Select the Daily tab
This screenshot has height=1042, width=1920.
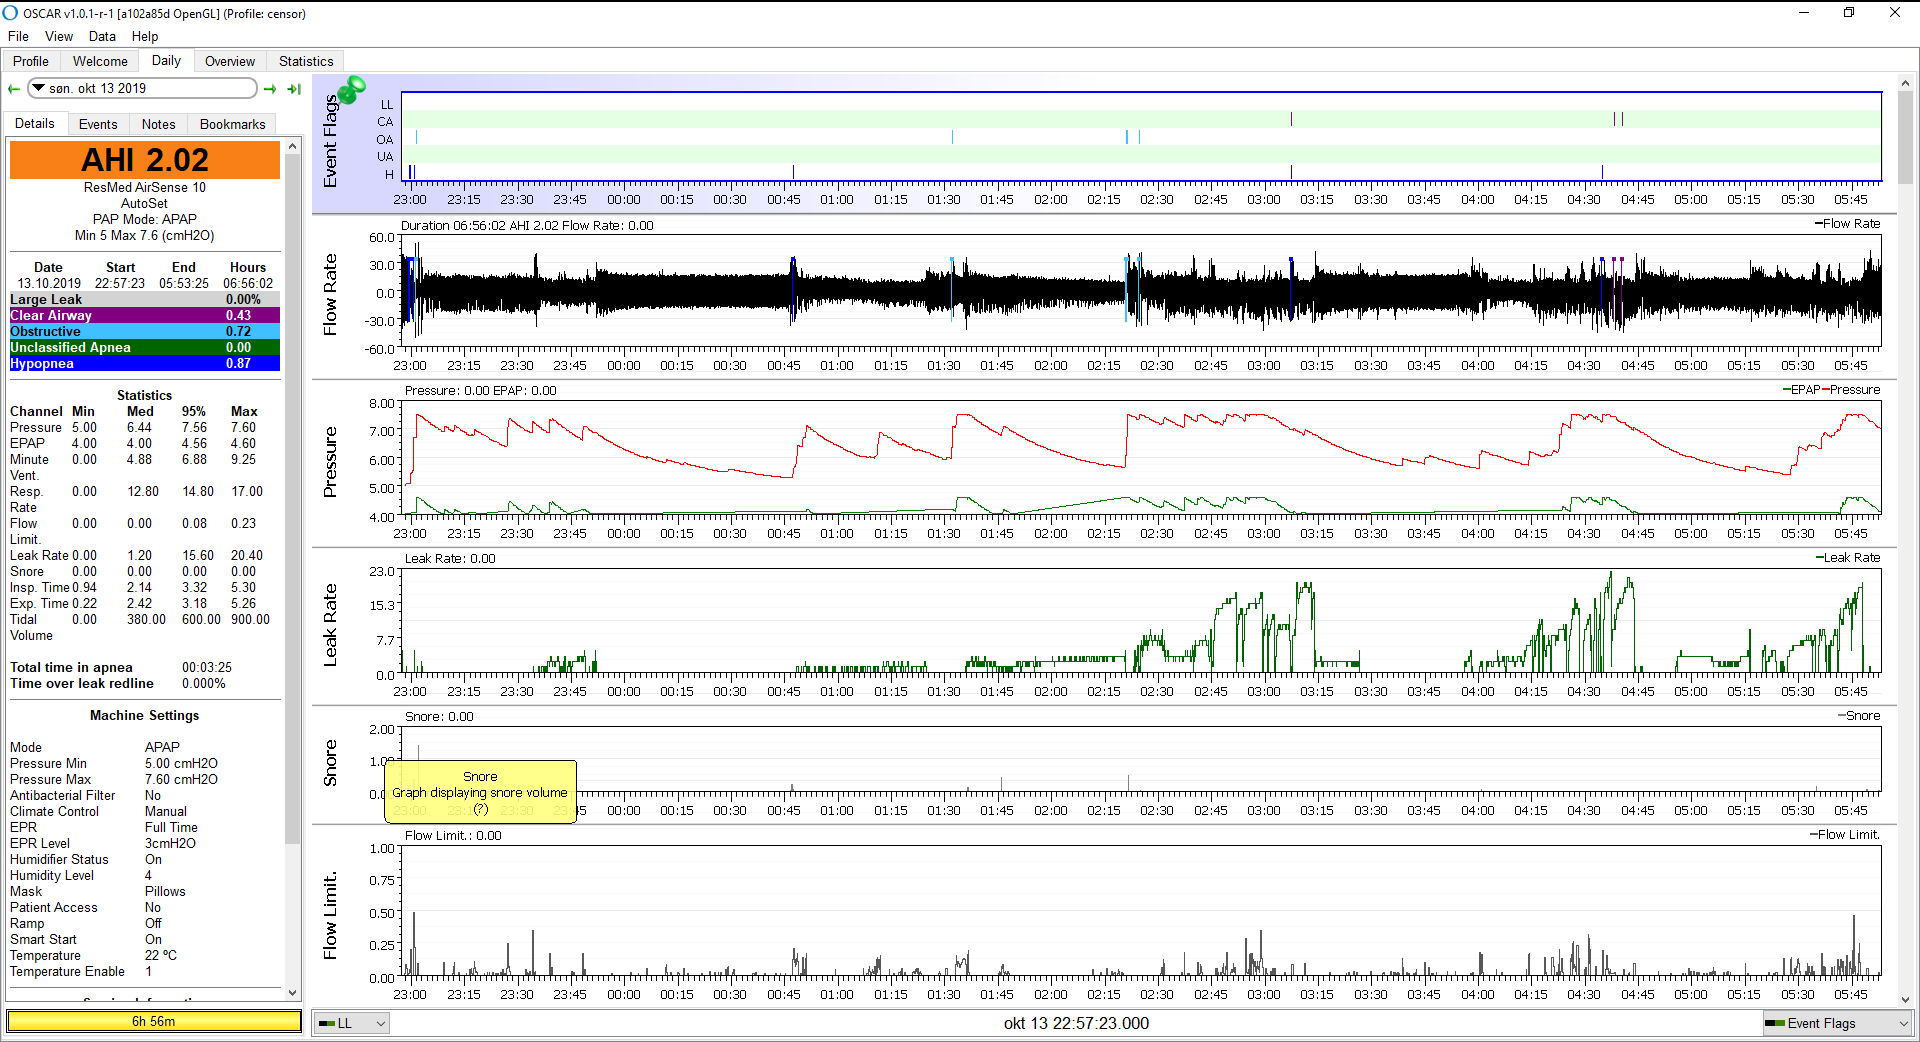[166, 60]
